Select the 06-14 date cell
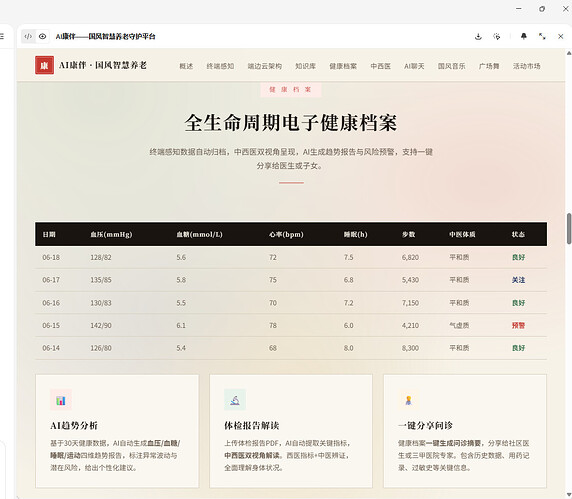Image resolution: width=572 pixels, height=499 pixels. (x=51, y=348)
